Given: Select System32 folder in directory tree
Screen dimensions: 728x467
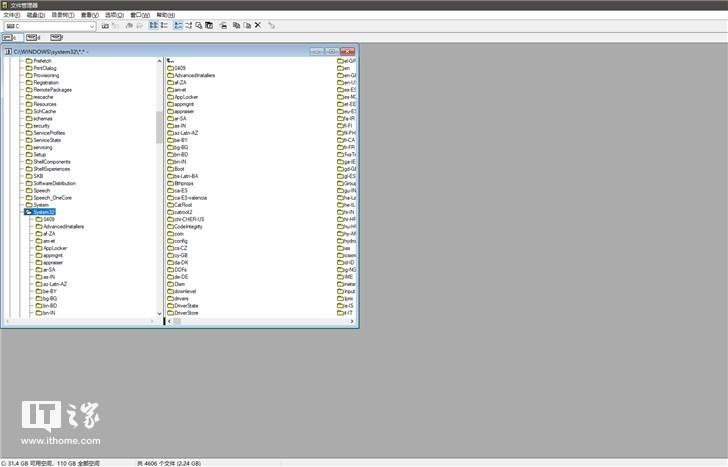Looking at the screenshot, I should coord(43,212).
